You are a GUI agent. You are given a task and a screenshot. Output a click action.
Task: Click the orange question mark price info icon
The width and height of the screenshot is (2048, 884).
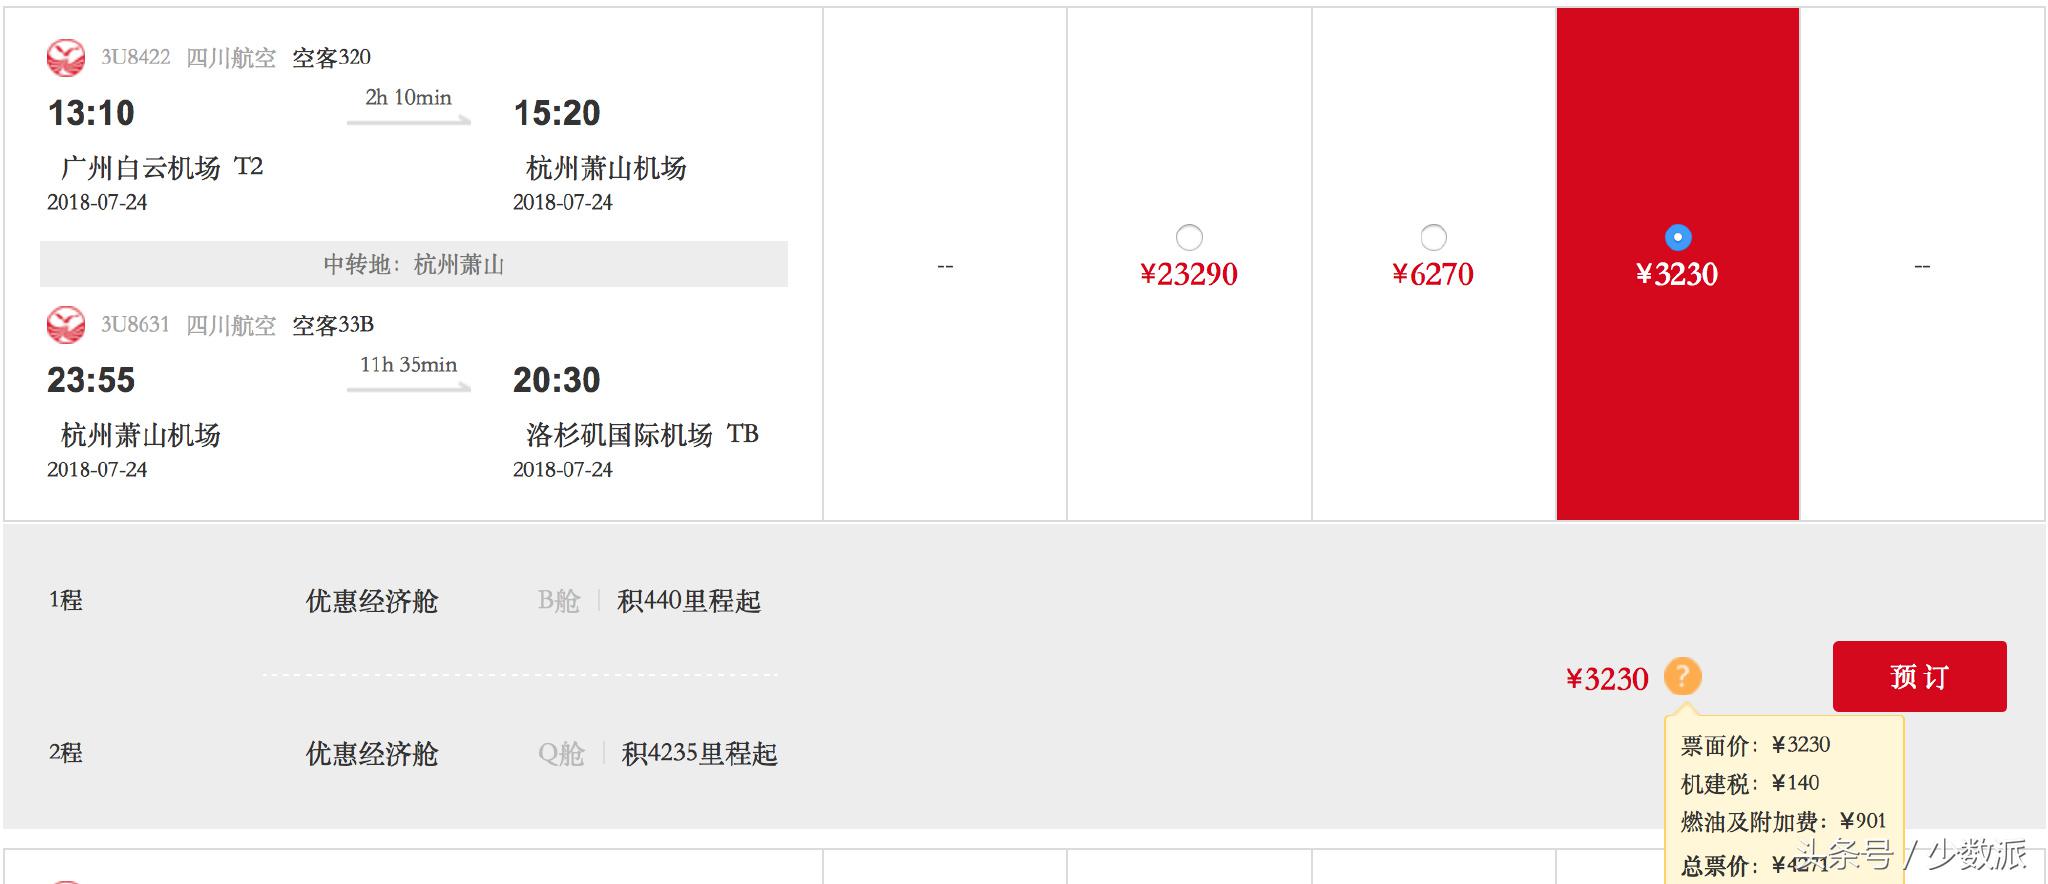(x=1682, y=677)
